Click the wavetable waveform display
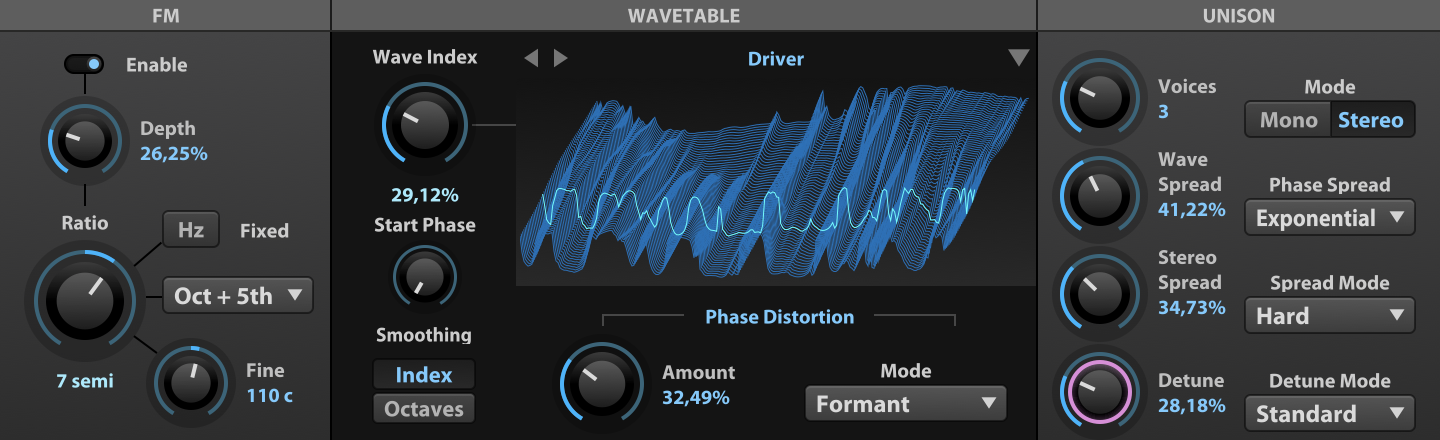1440x440 pixels. pos(776,186)
